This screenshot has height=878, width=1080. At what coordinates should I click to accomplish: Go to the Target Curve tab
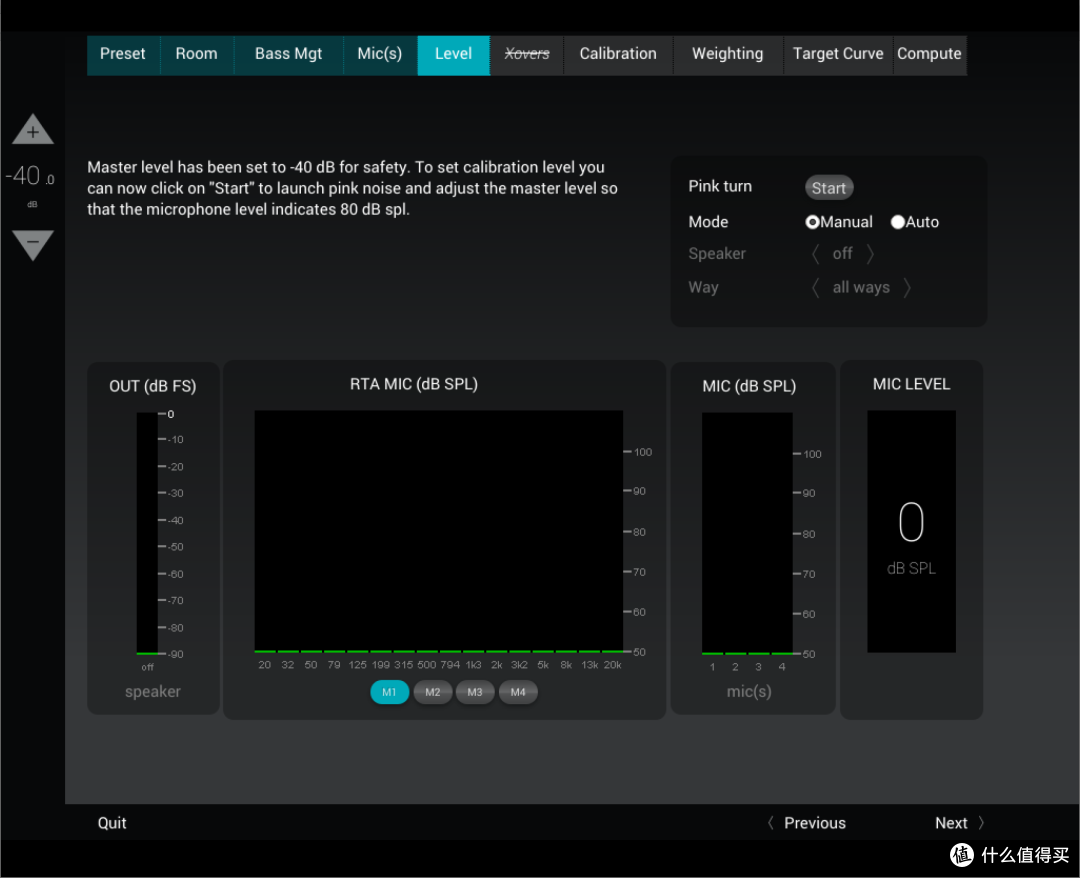838,54
